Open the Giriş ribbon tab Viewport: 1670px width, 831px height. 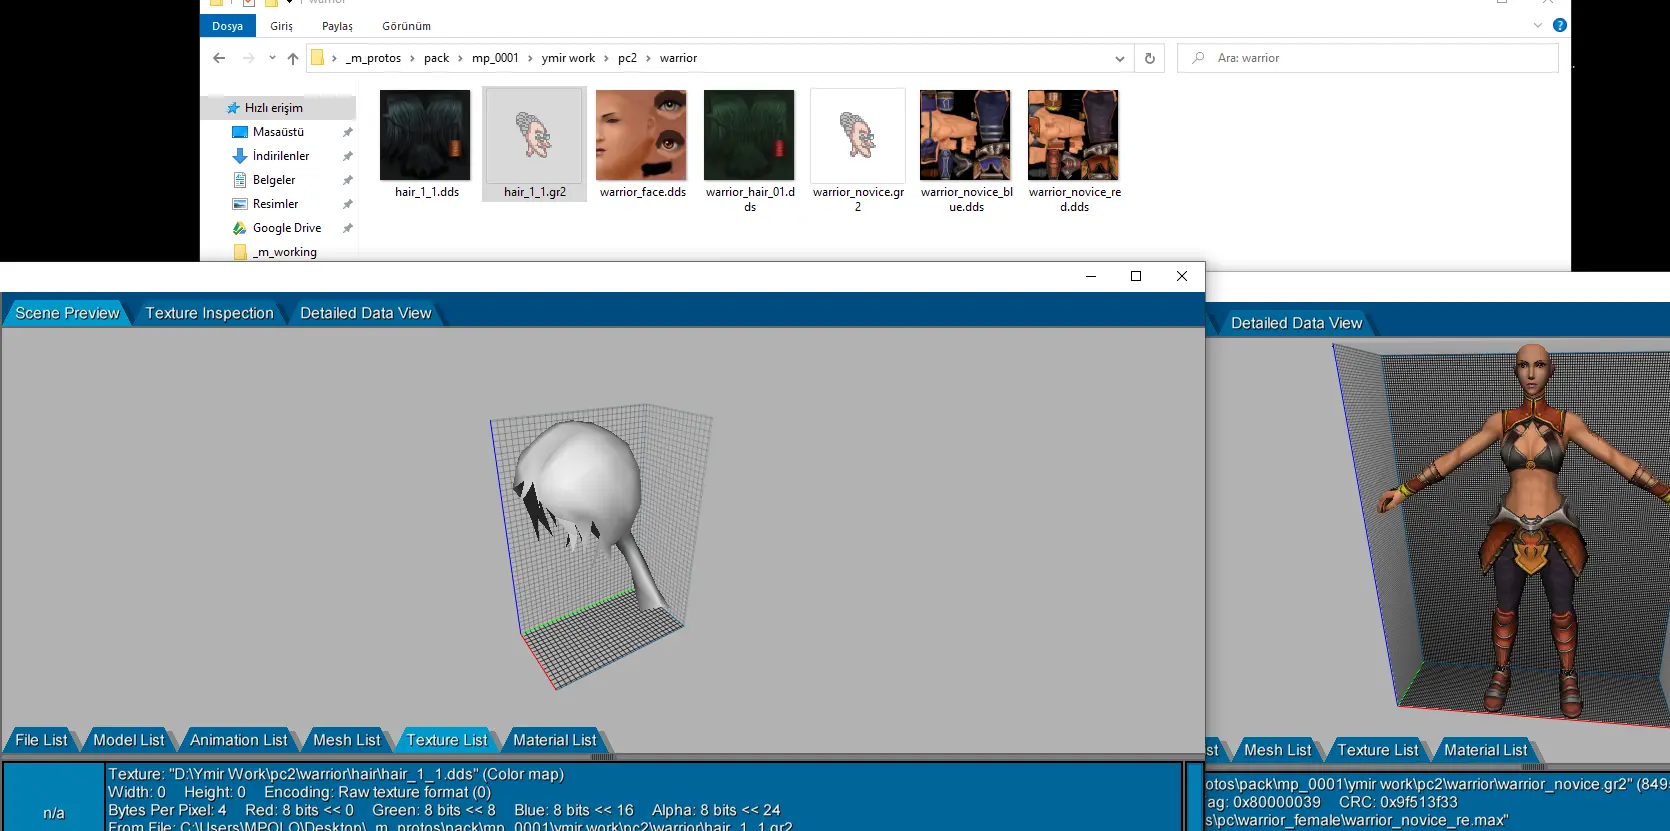(x=282, y=26)
